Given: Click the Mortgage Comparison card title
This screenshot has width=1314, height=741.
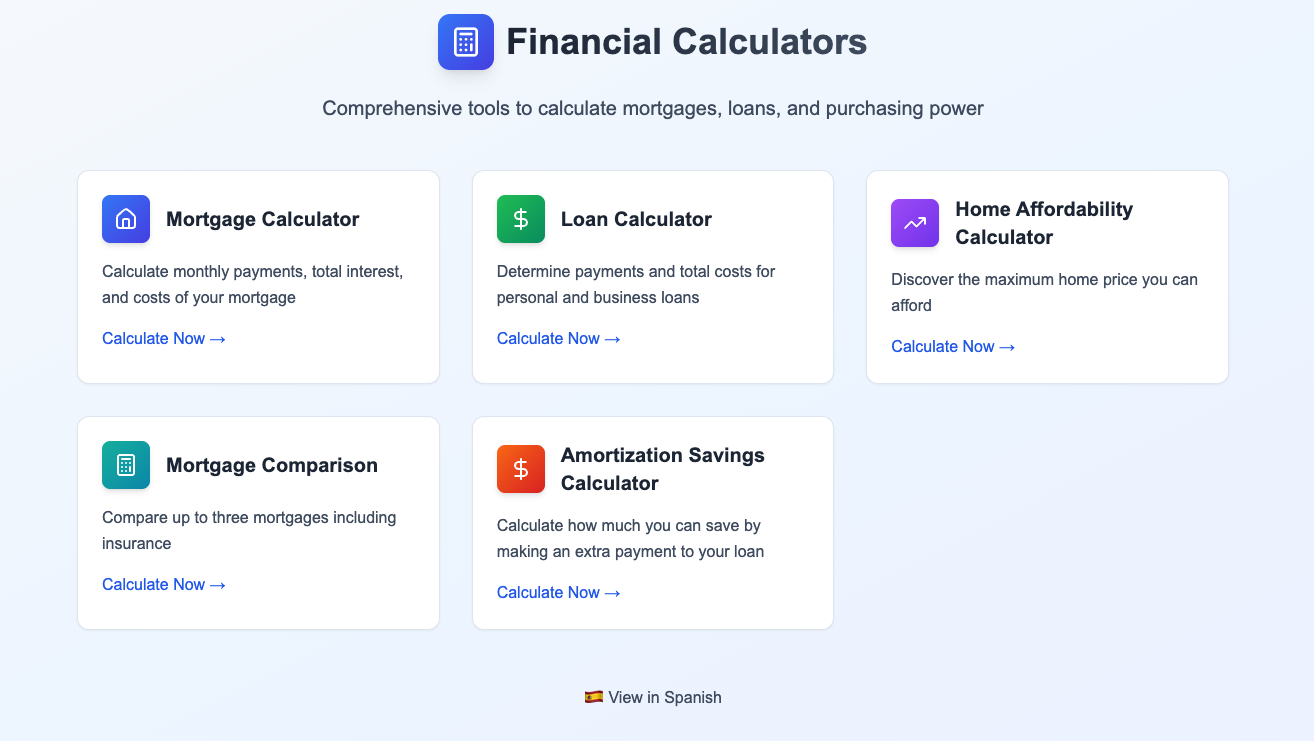Looking at the screenshot, I should (x=272, y=465).
